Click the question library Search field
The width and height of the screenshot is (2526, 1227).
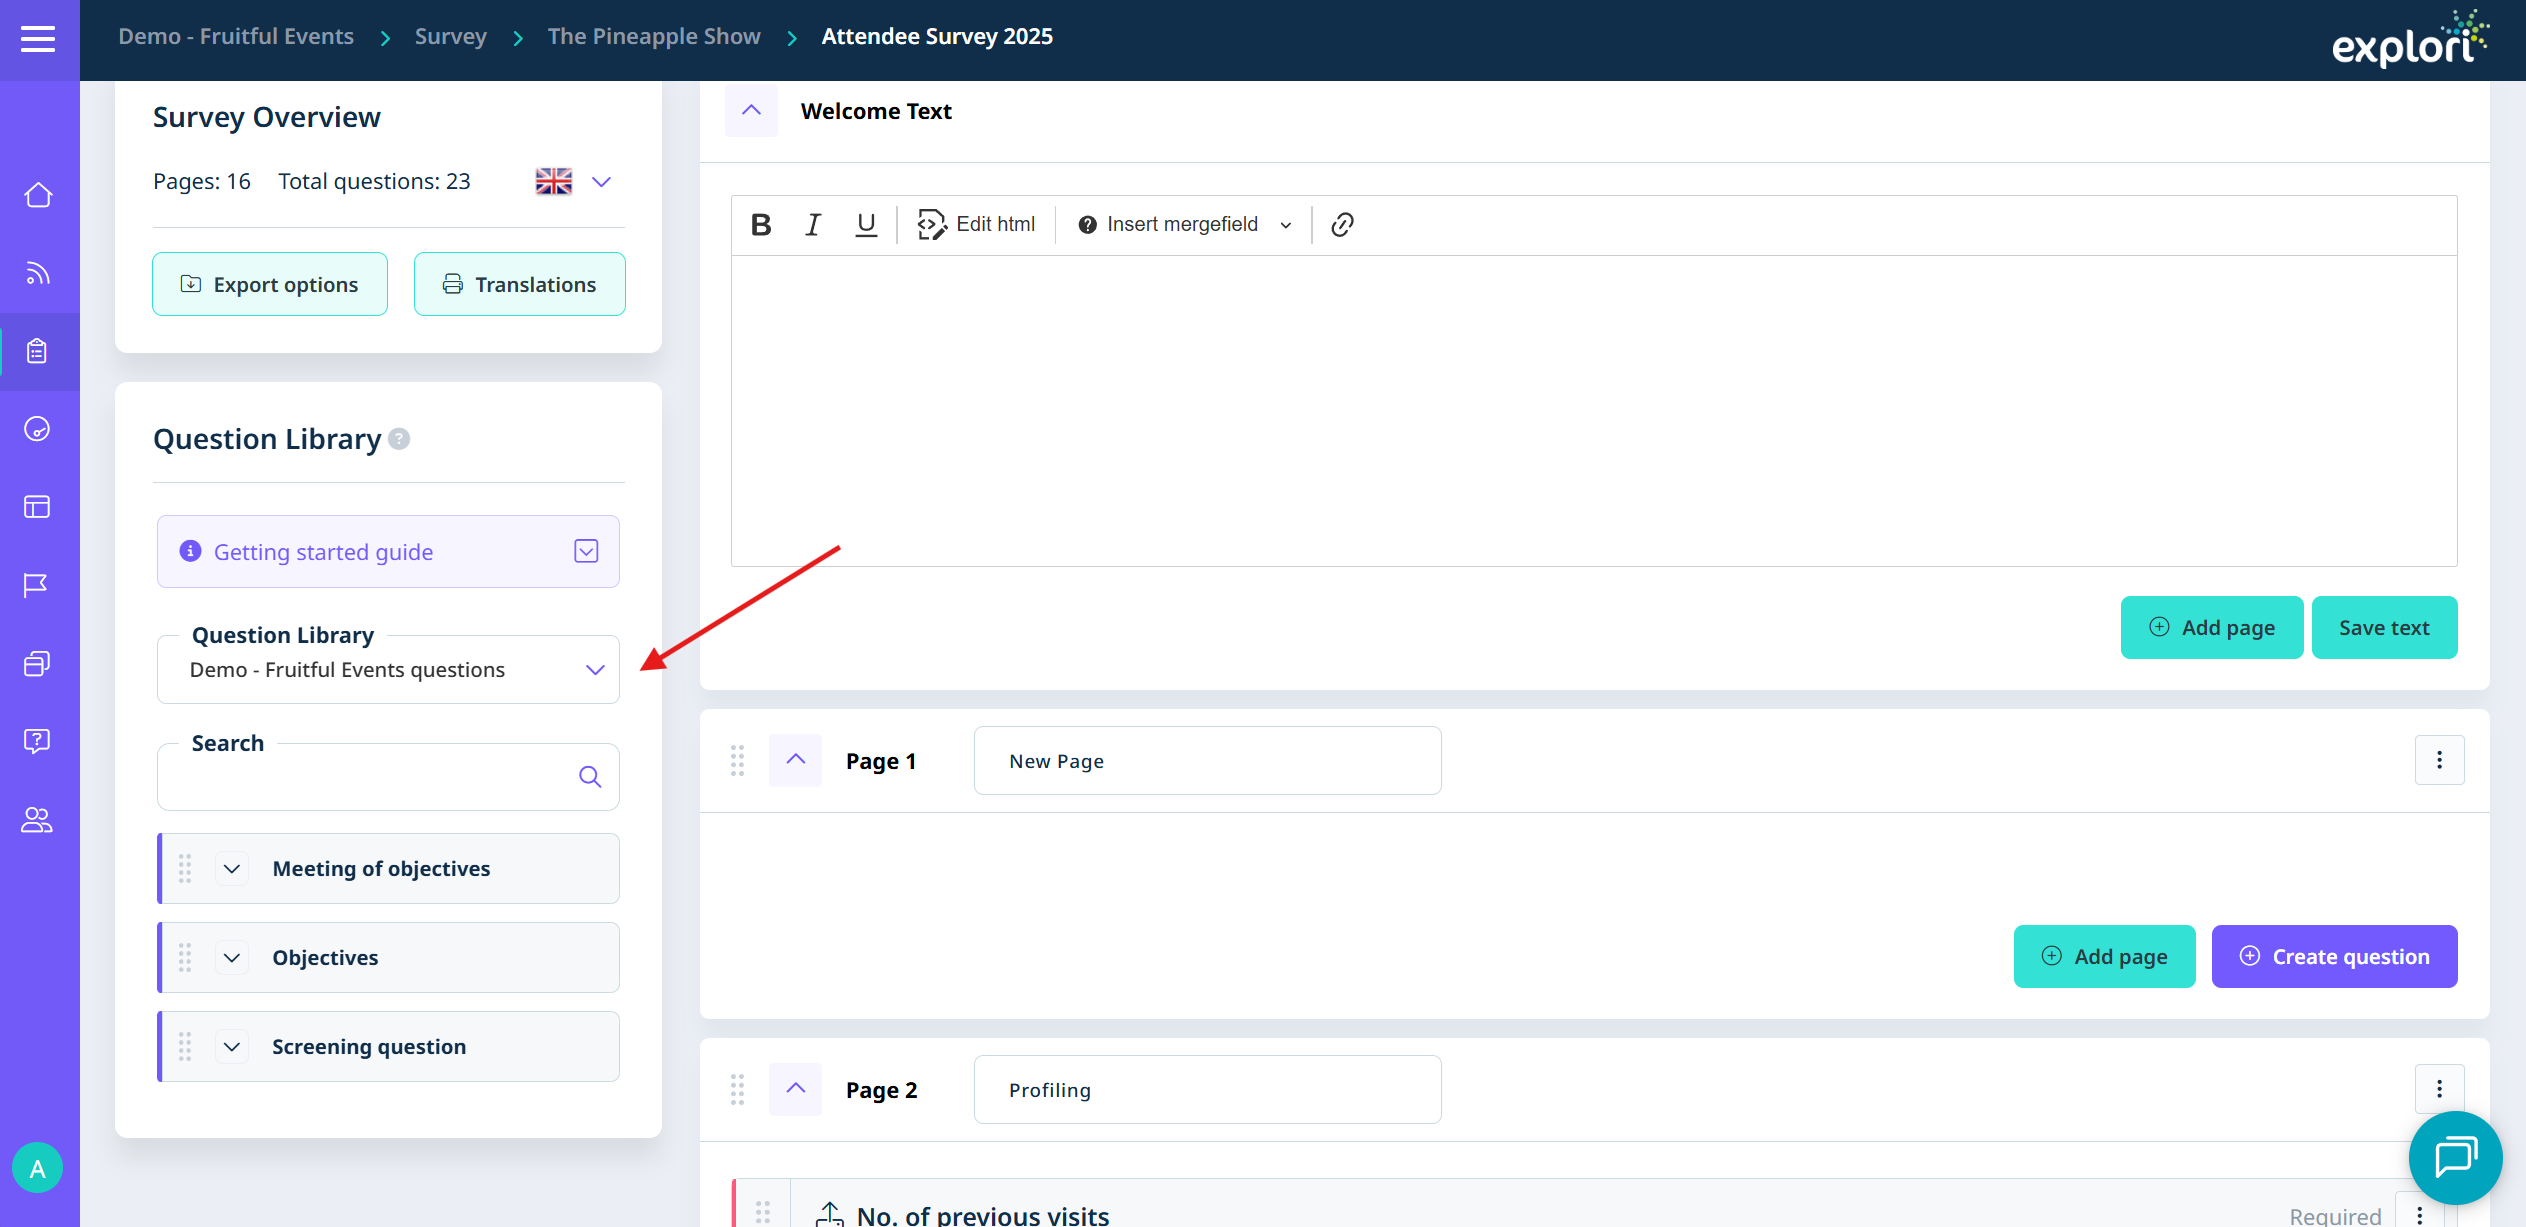pos(370,777)
